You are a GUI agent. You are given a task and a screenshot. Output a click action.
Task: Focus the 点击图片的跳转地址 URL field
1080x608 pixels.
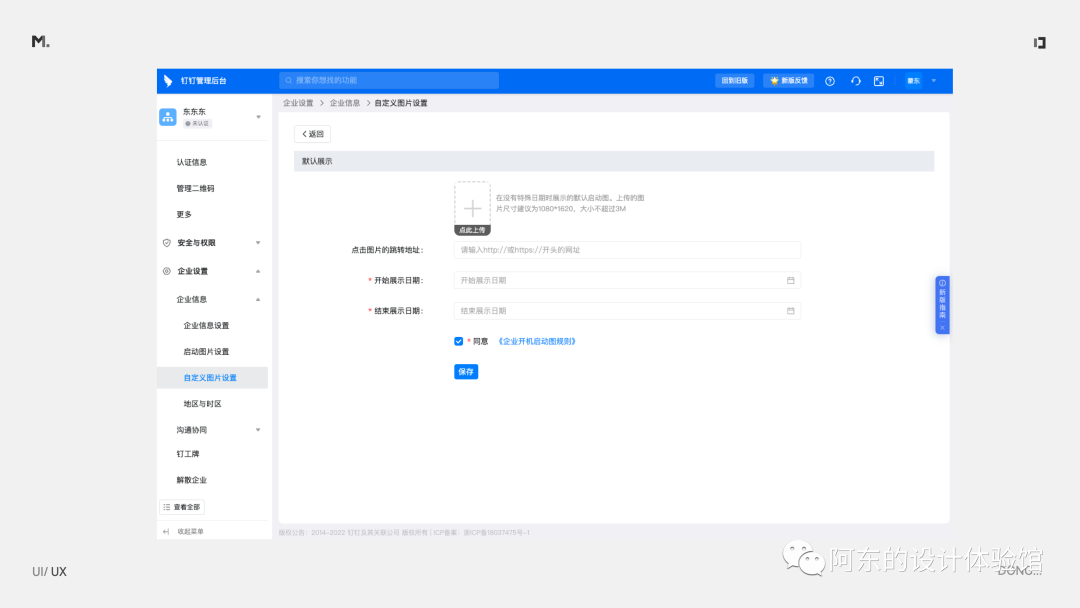click(x=627, y=250)
